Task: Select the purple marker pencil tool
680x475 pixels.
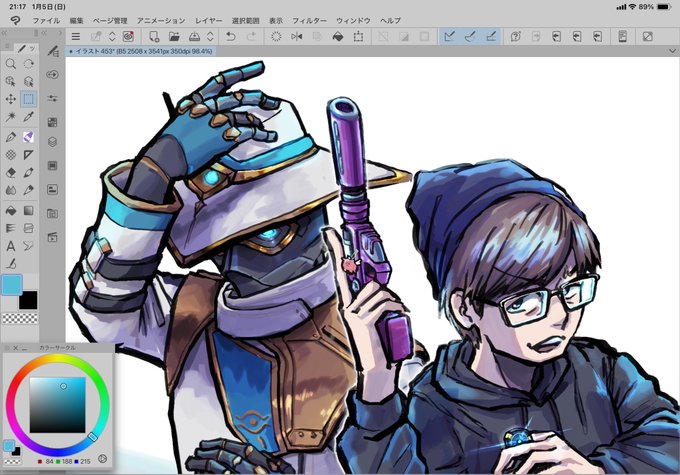Action: point(29,138)
